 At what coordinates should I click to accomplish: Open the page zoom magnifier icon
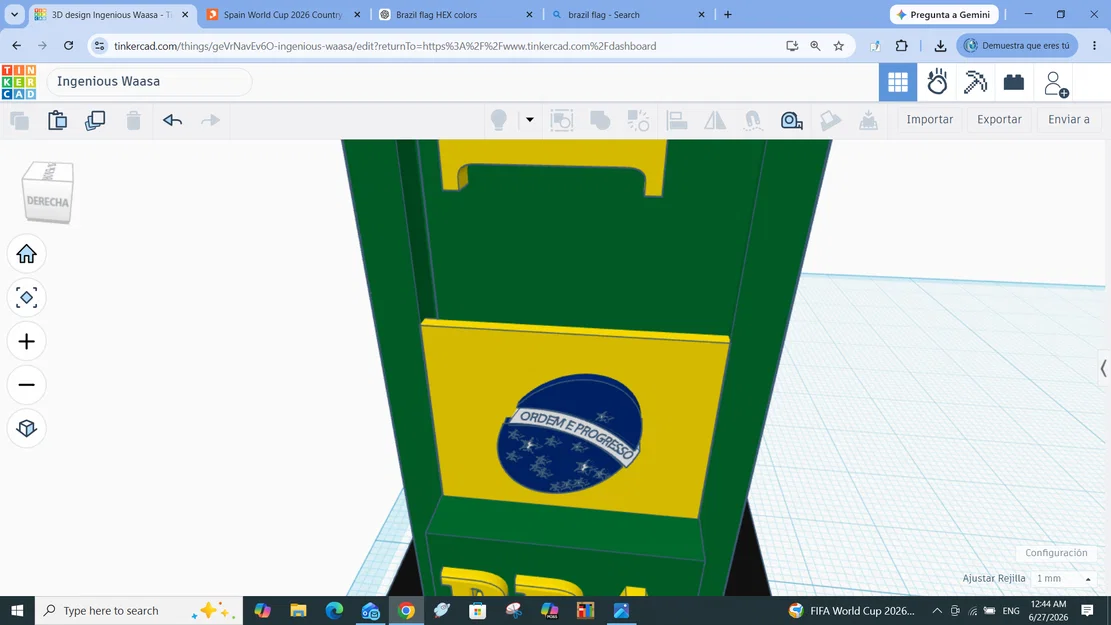click(x=816, y=46)
